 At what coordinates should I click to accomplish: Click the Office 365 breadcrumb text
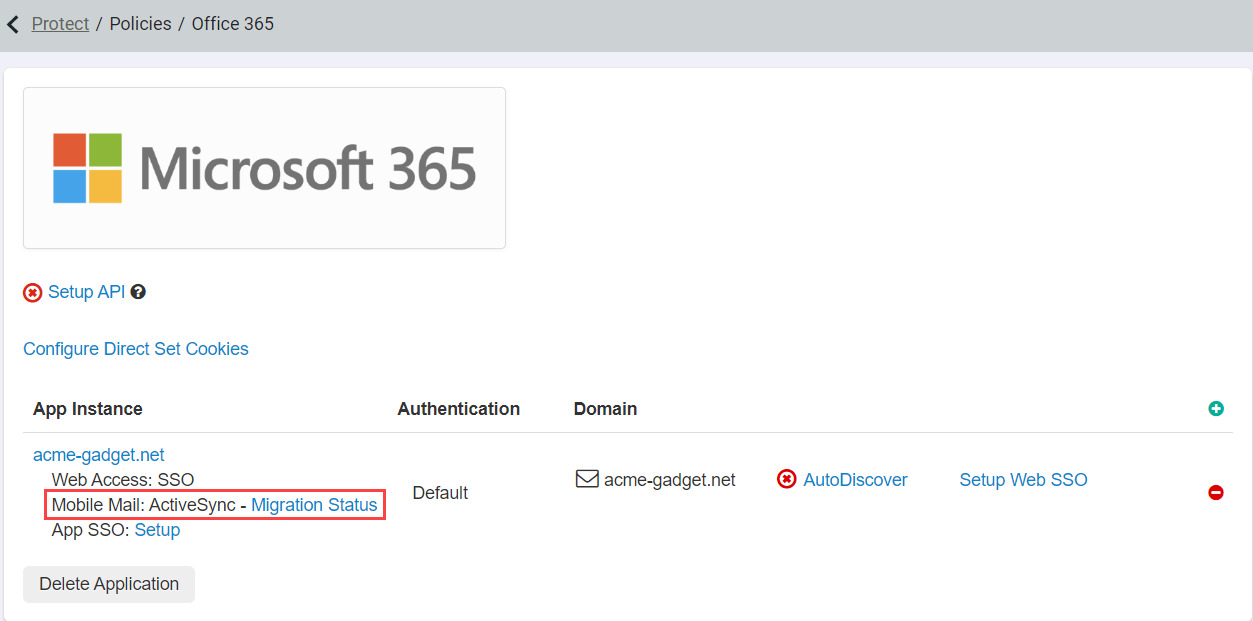pyautogui.click(x=233, y=24)
